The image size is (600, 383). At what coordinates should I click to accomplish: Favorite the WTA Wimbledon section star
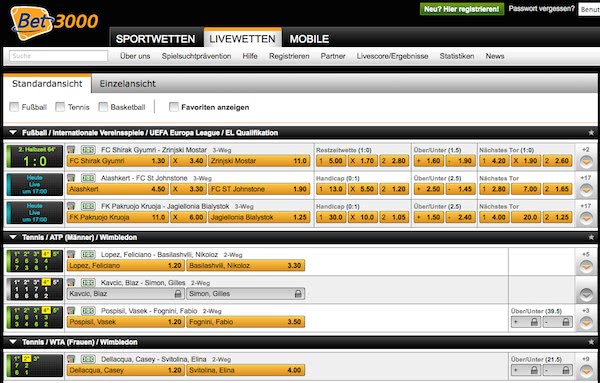point(591,342)
